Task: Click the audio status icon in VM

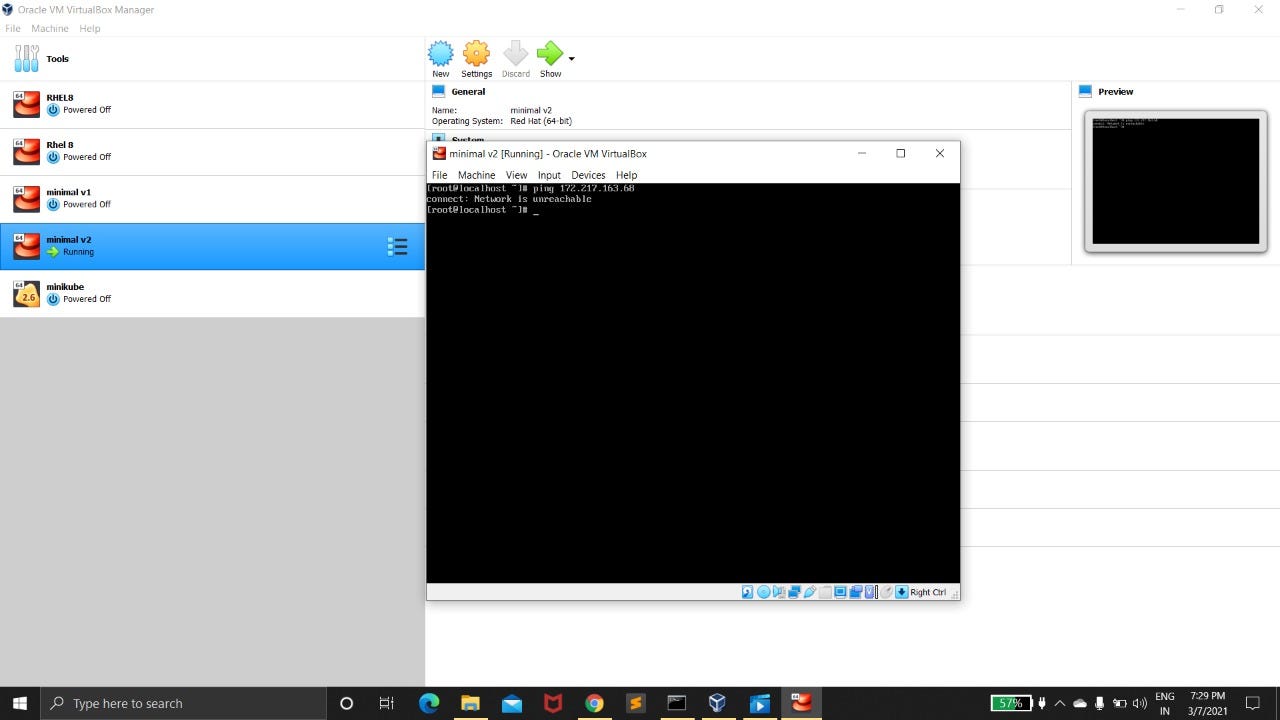Action: 779,592
